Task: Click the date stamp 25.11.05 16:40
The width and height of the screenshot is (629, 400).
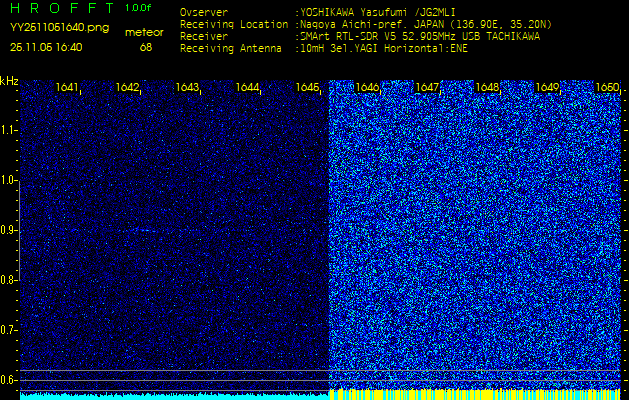Action: (x=46, y=47)
